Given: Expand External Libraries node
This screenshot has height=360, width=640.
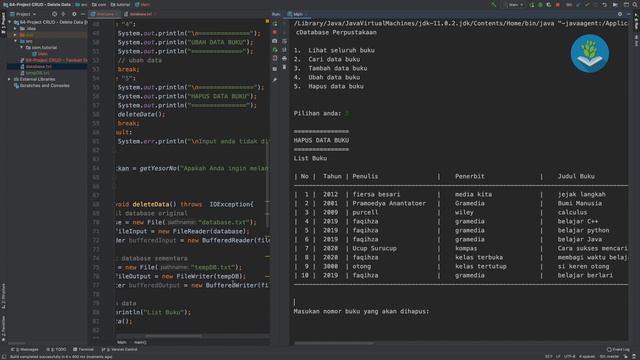Looking at the screenshot, I should pyautogui.click(x=9, y=79).
